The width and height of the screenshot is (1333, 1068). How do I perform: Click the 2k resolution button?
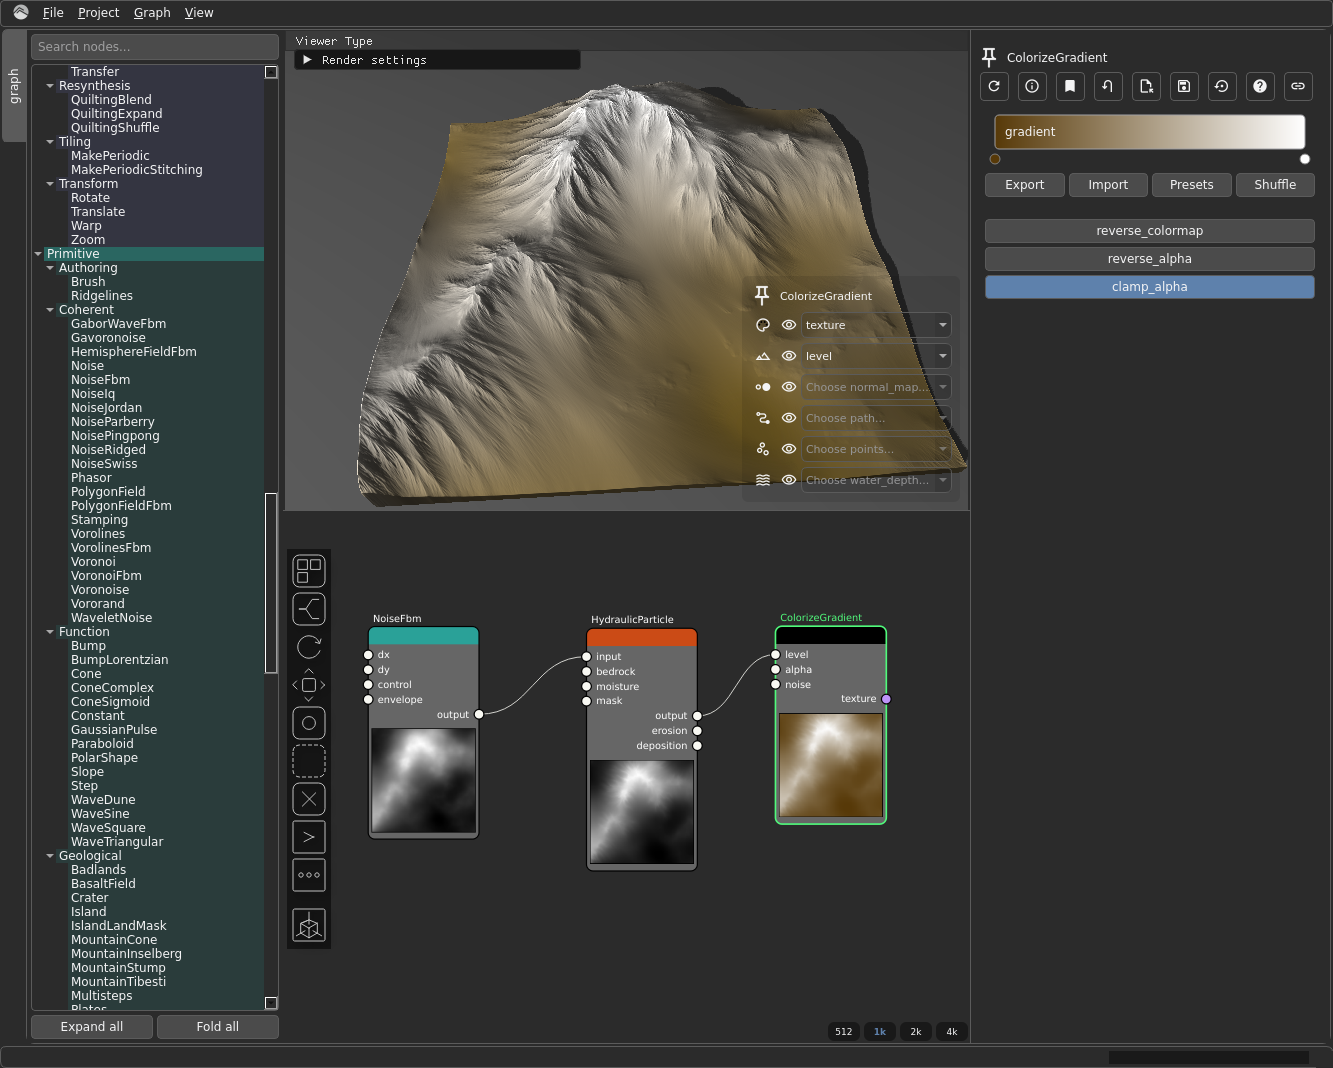(916, 1031)
